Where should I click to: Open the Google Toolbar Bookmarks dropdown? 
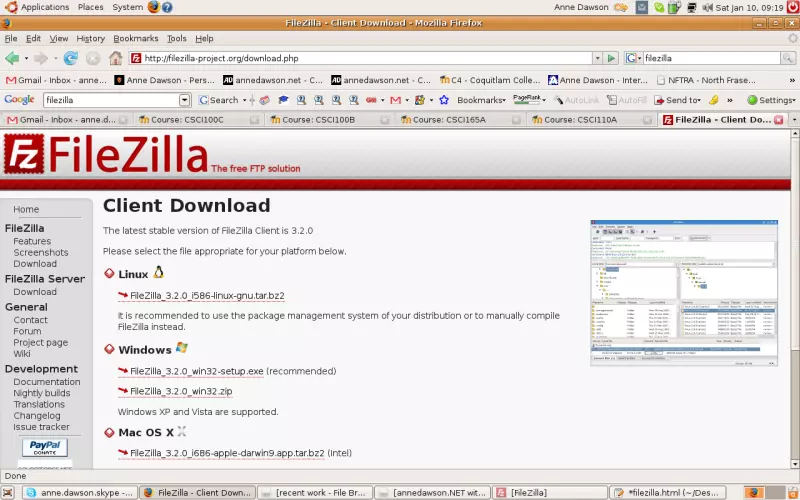click(481, 100)
